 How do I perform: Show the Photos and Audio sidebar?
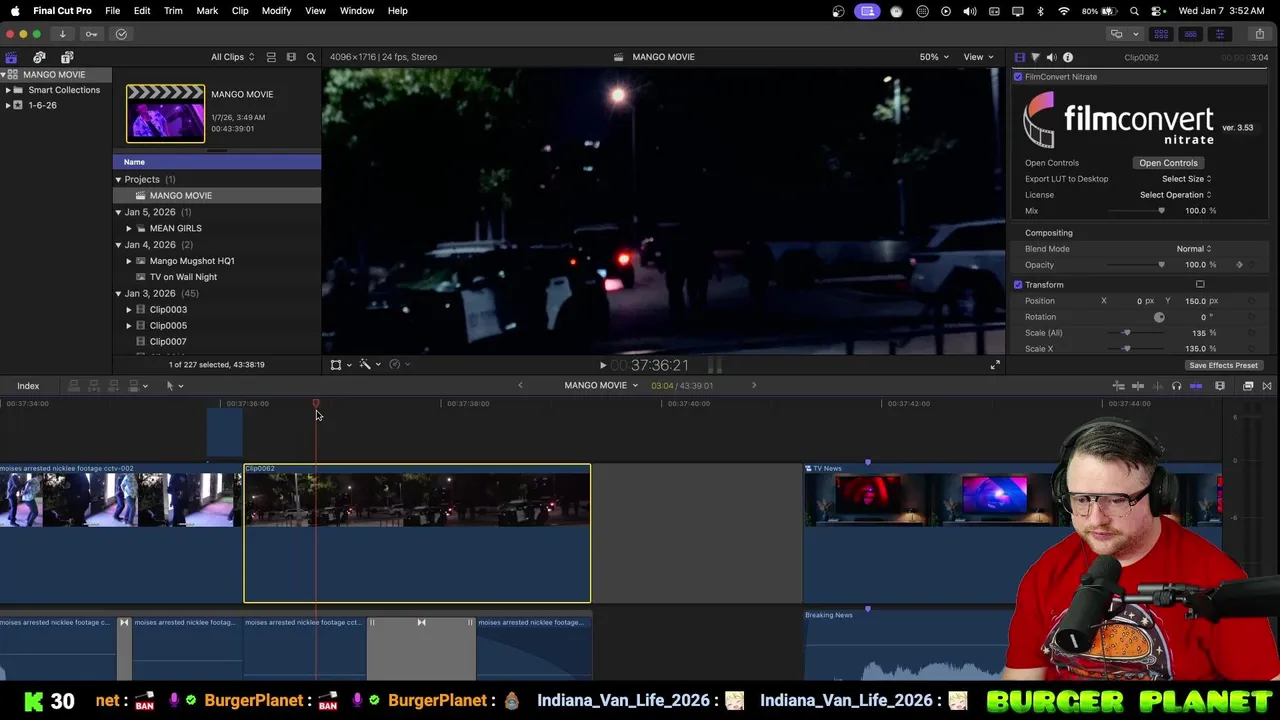[39, 57]
